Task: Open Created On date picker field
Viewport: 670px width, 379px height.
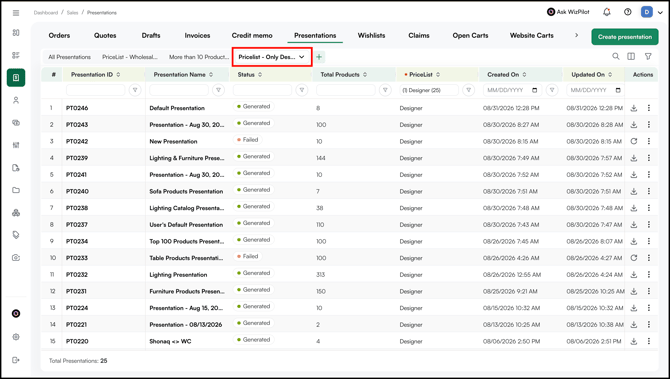Action: click(512, 90)
